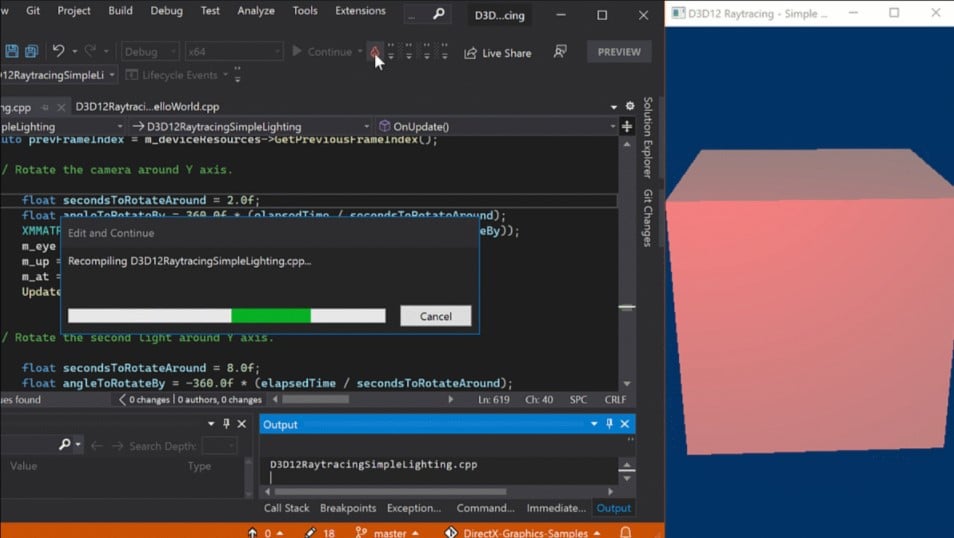The width and height of the screenshot is (954, 538).
Task: Click the Hot Reload flame icon
Action: point(375,52)
